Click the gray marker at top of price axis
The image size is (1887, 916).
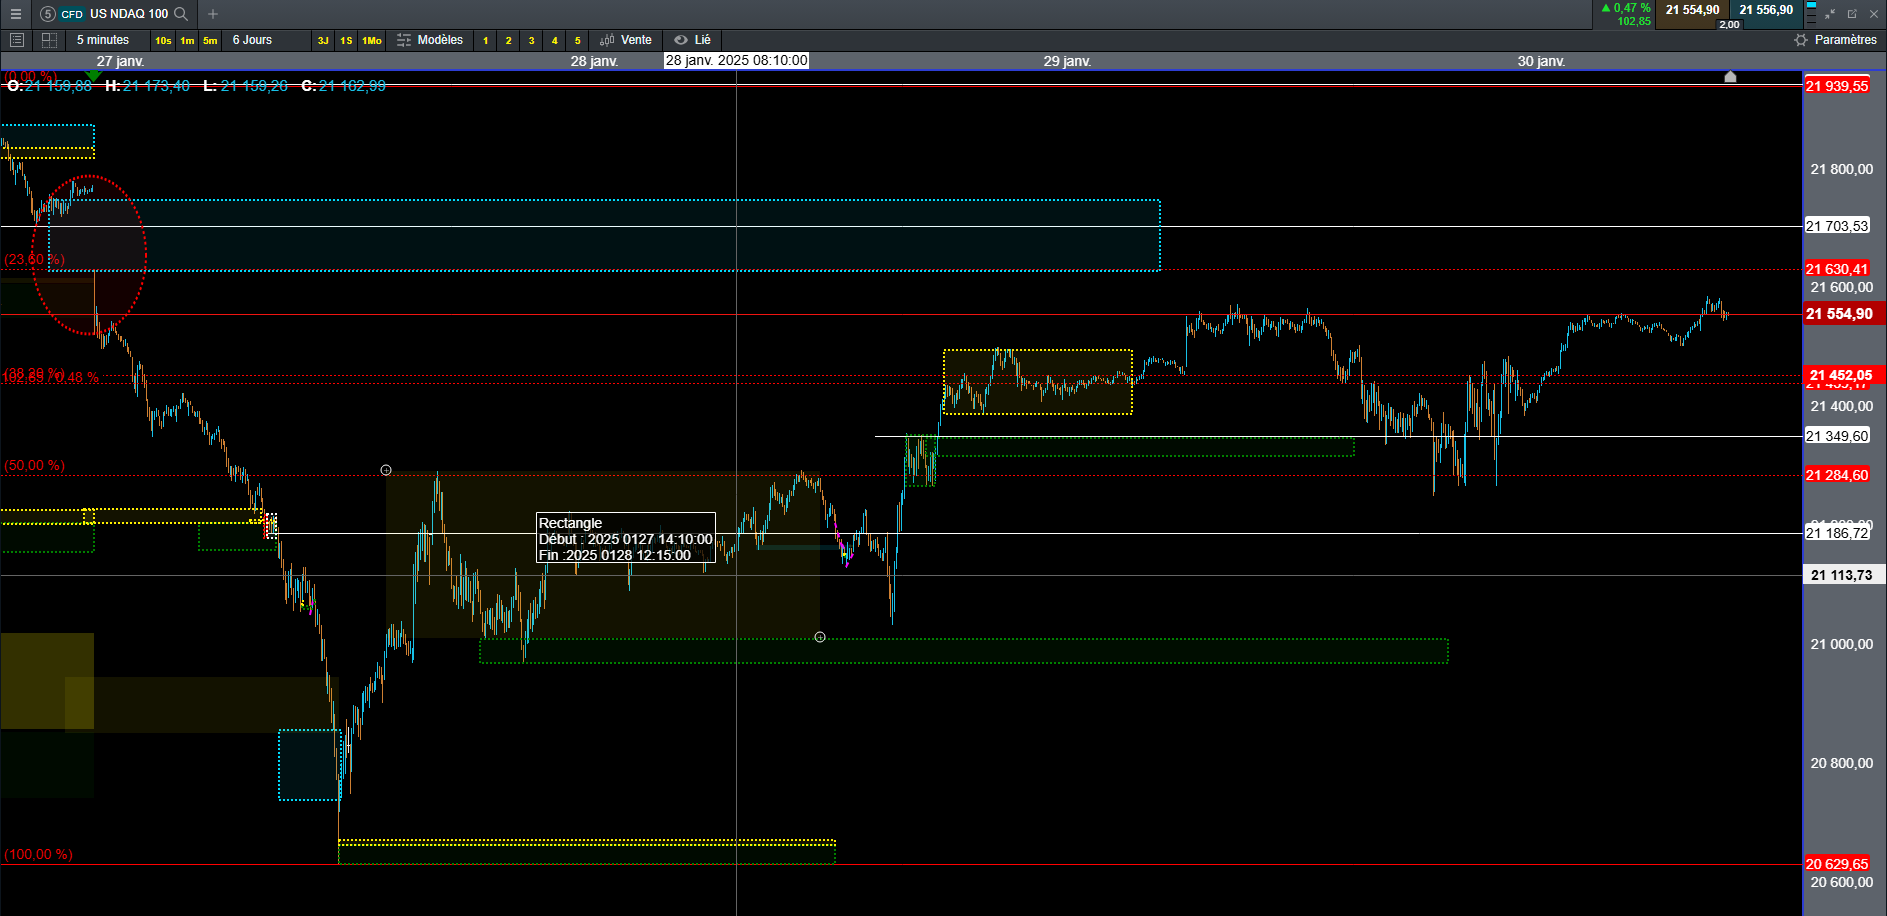coord(1730,77)
